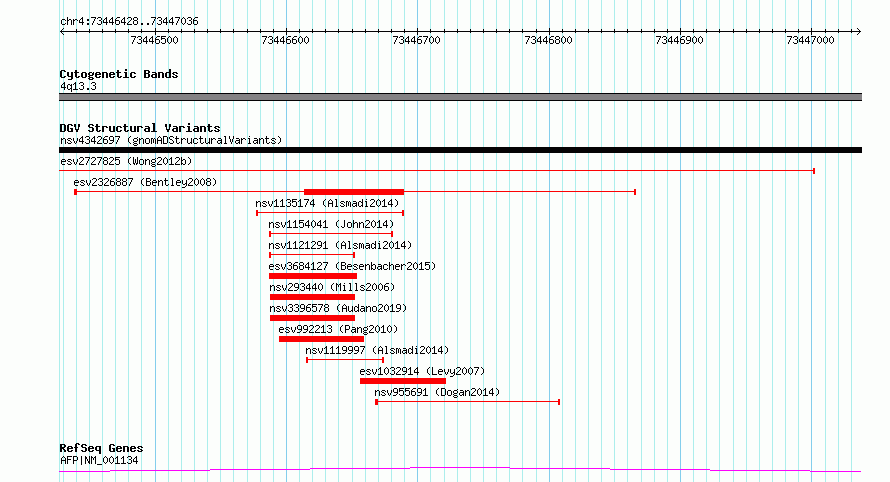Click ruler position 73446800
This screenshot has width=890, height=482.
[548, 40]
